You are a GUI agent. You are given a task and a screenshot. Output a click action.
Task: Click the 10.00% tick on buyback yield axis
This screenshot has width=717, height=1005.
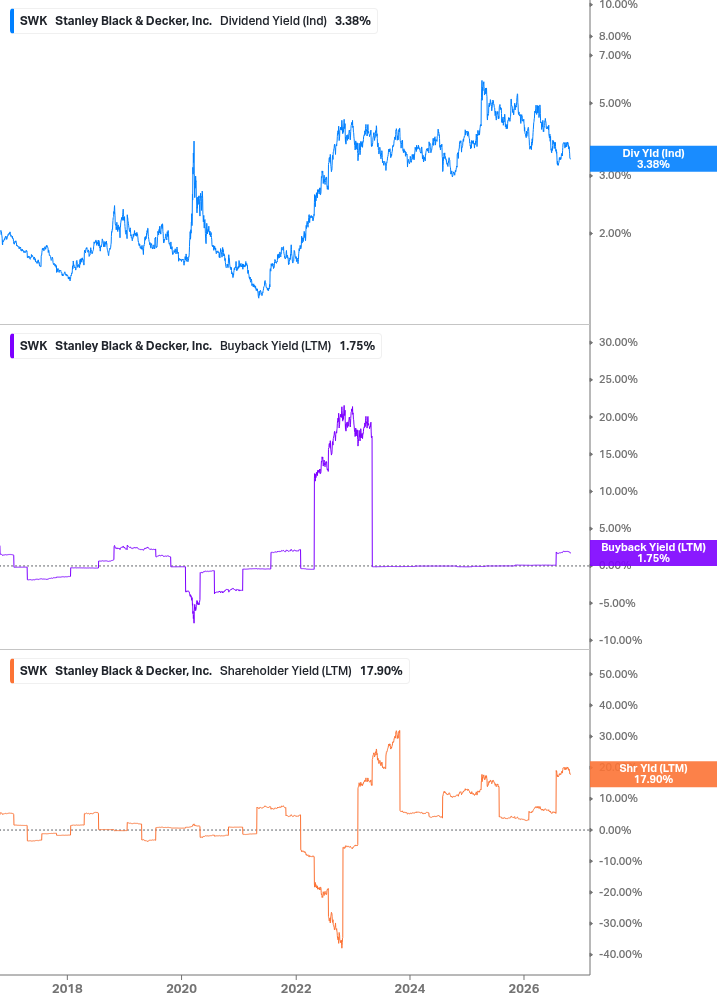[618, 492]
